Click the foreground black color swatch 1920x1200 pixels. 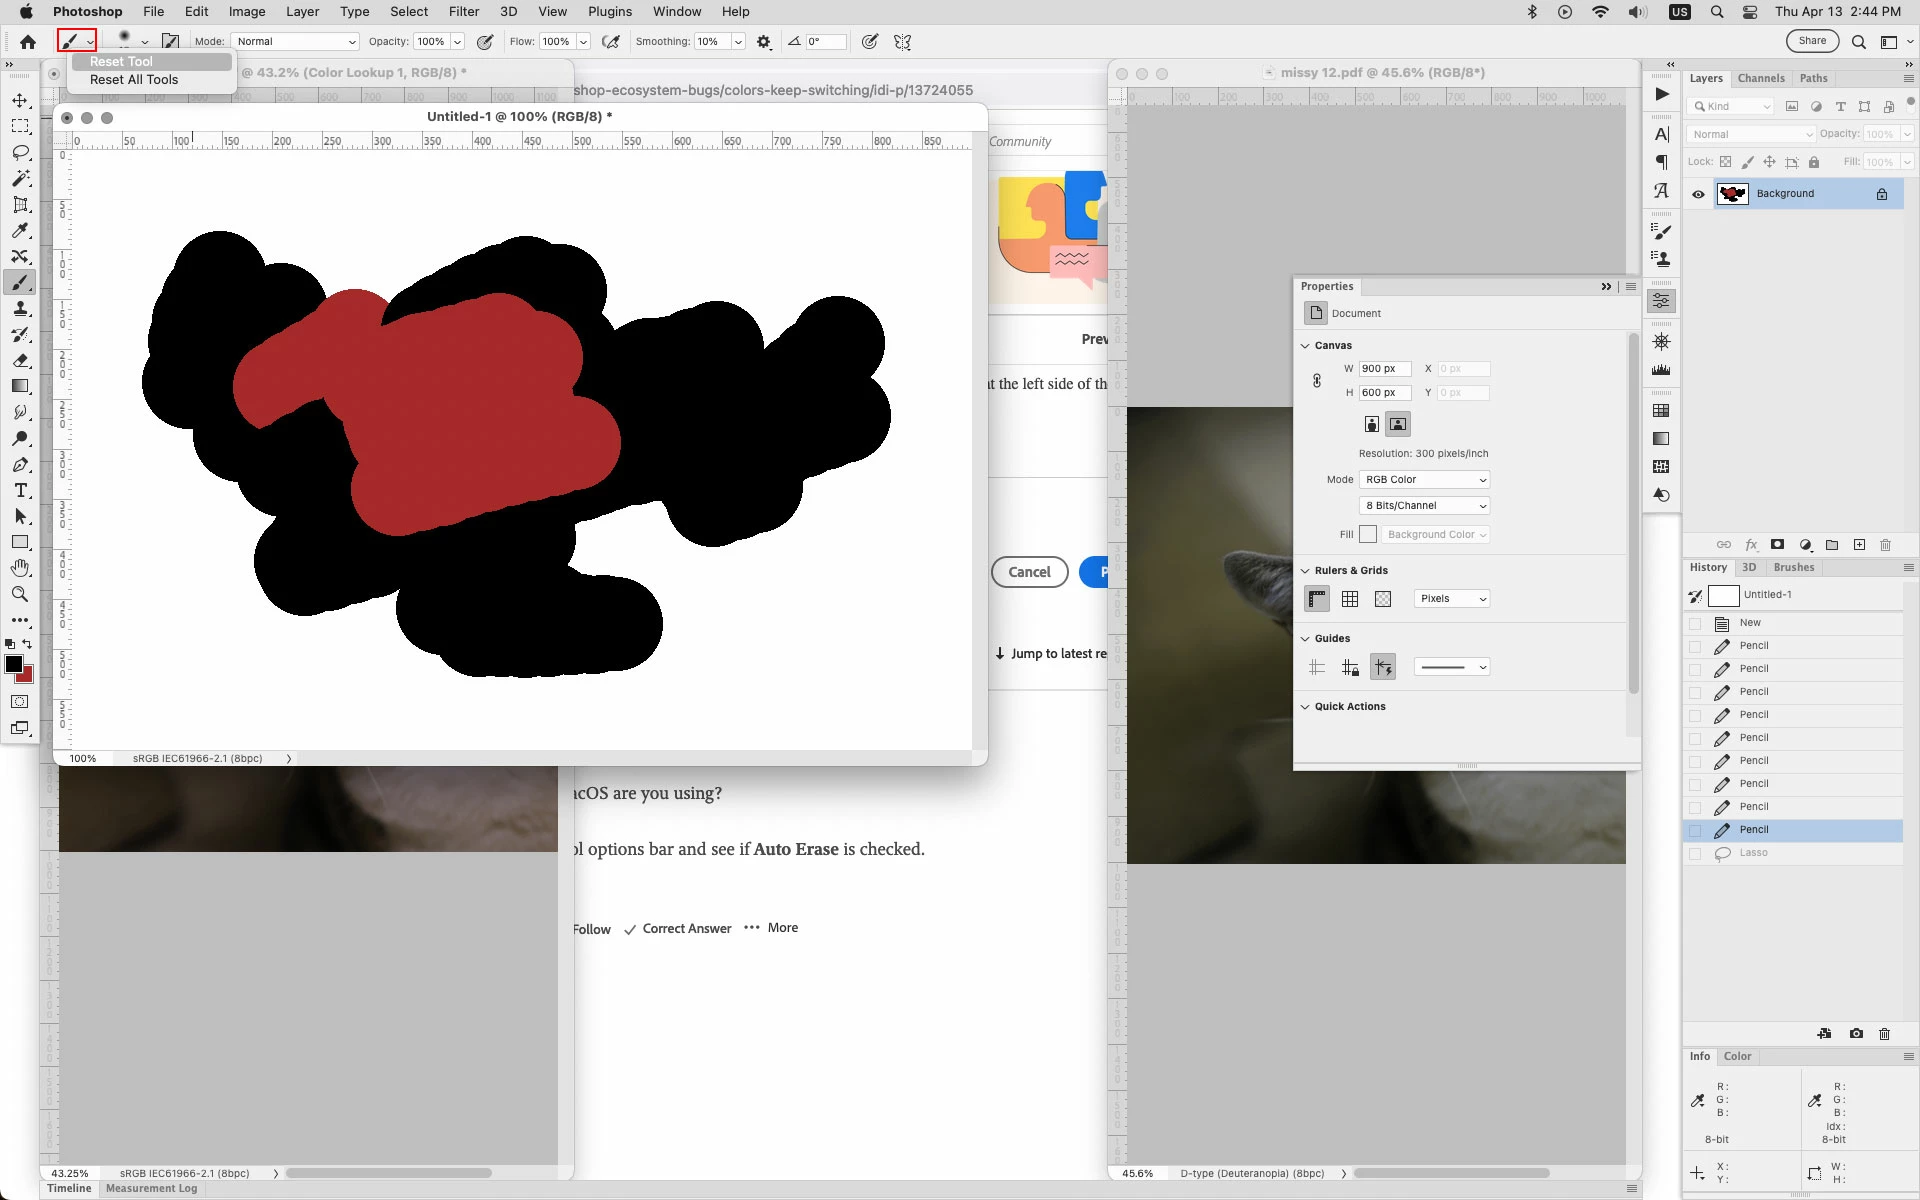[x=14, y=664]
